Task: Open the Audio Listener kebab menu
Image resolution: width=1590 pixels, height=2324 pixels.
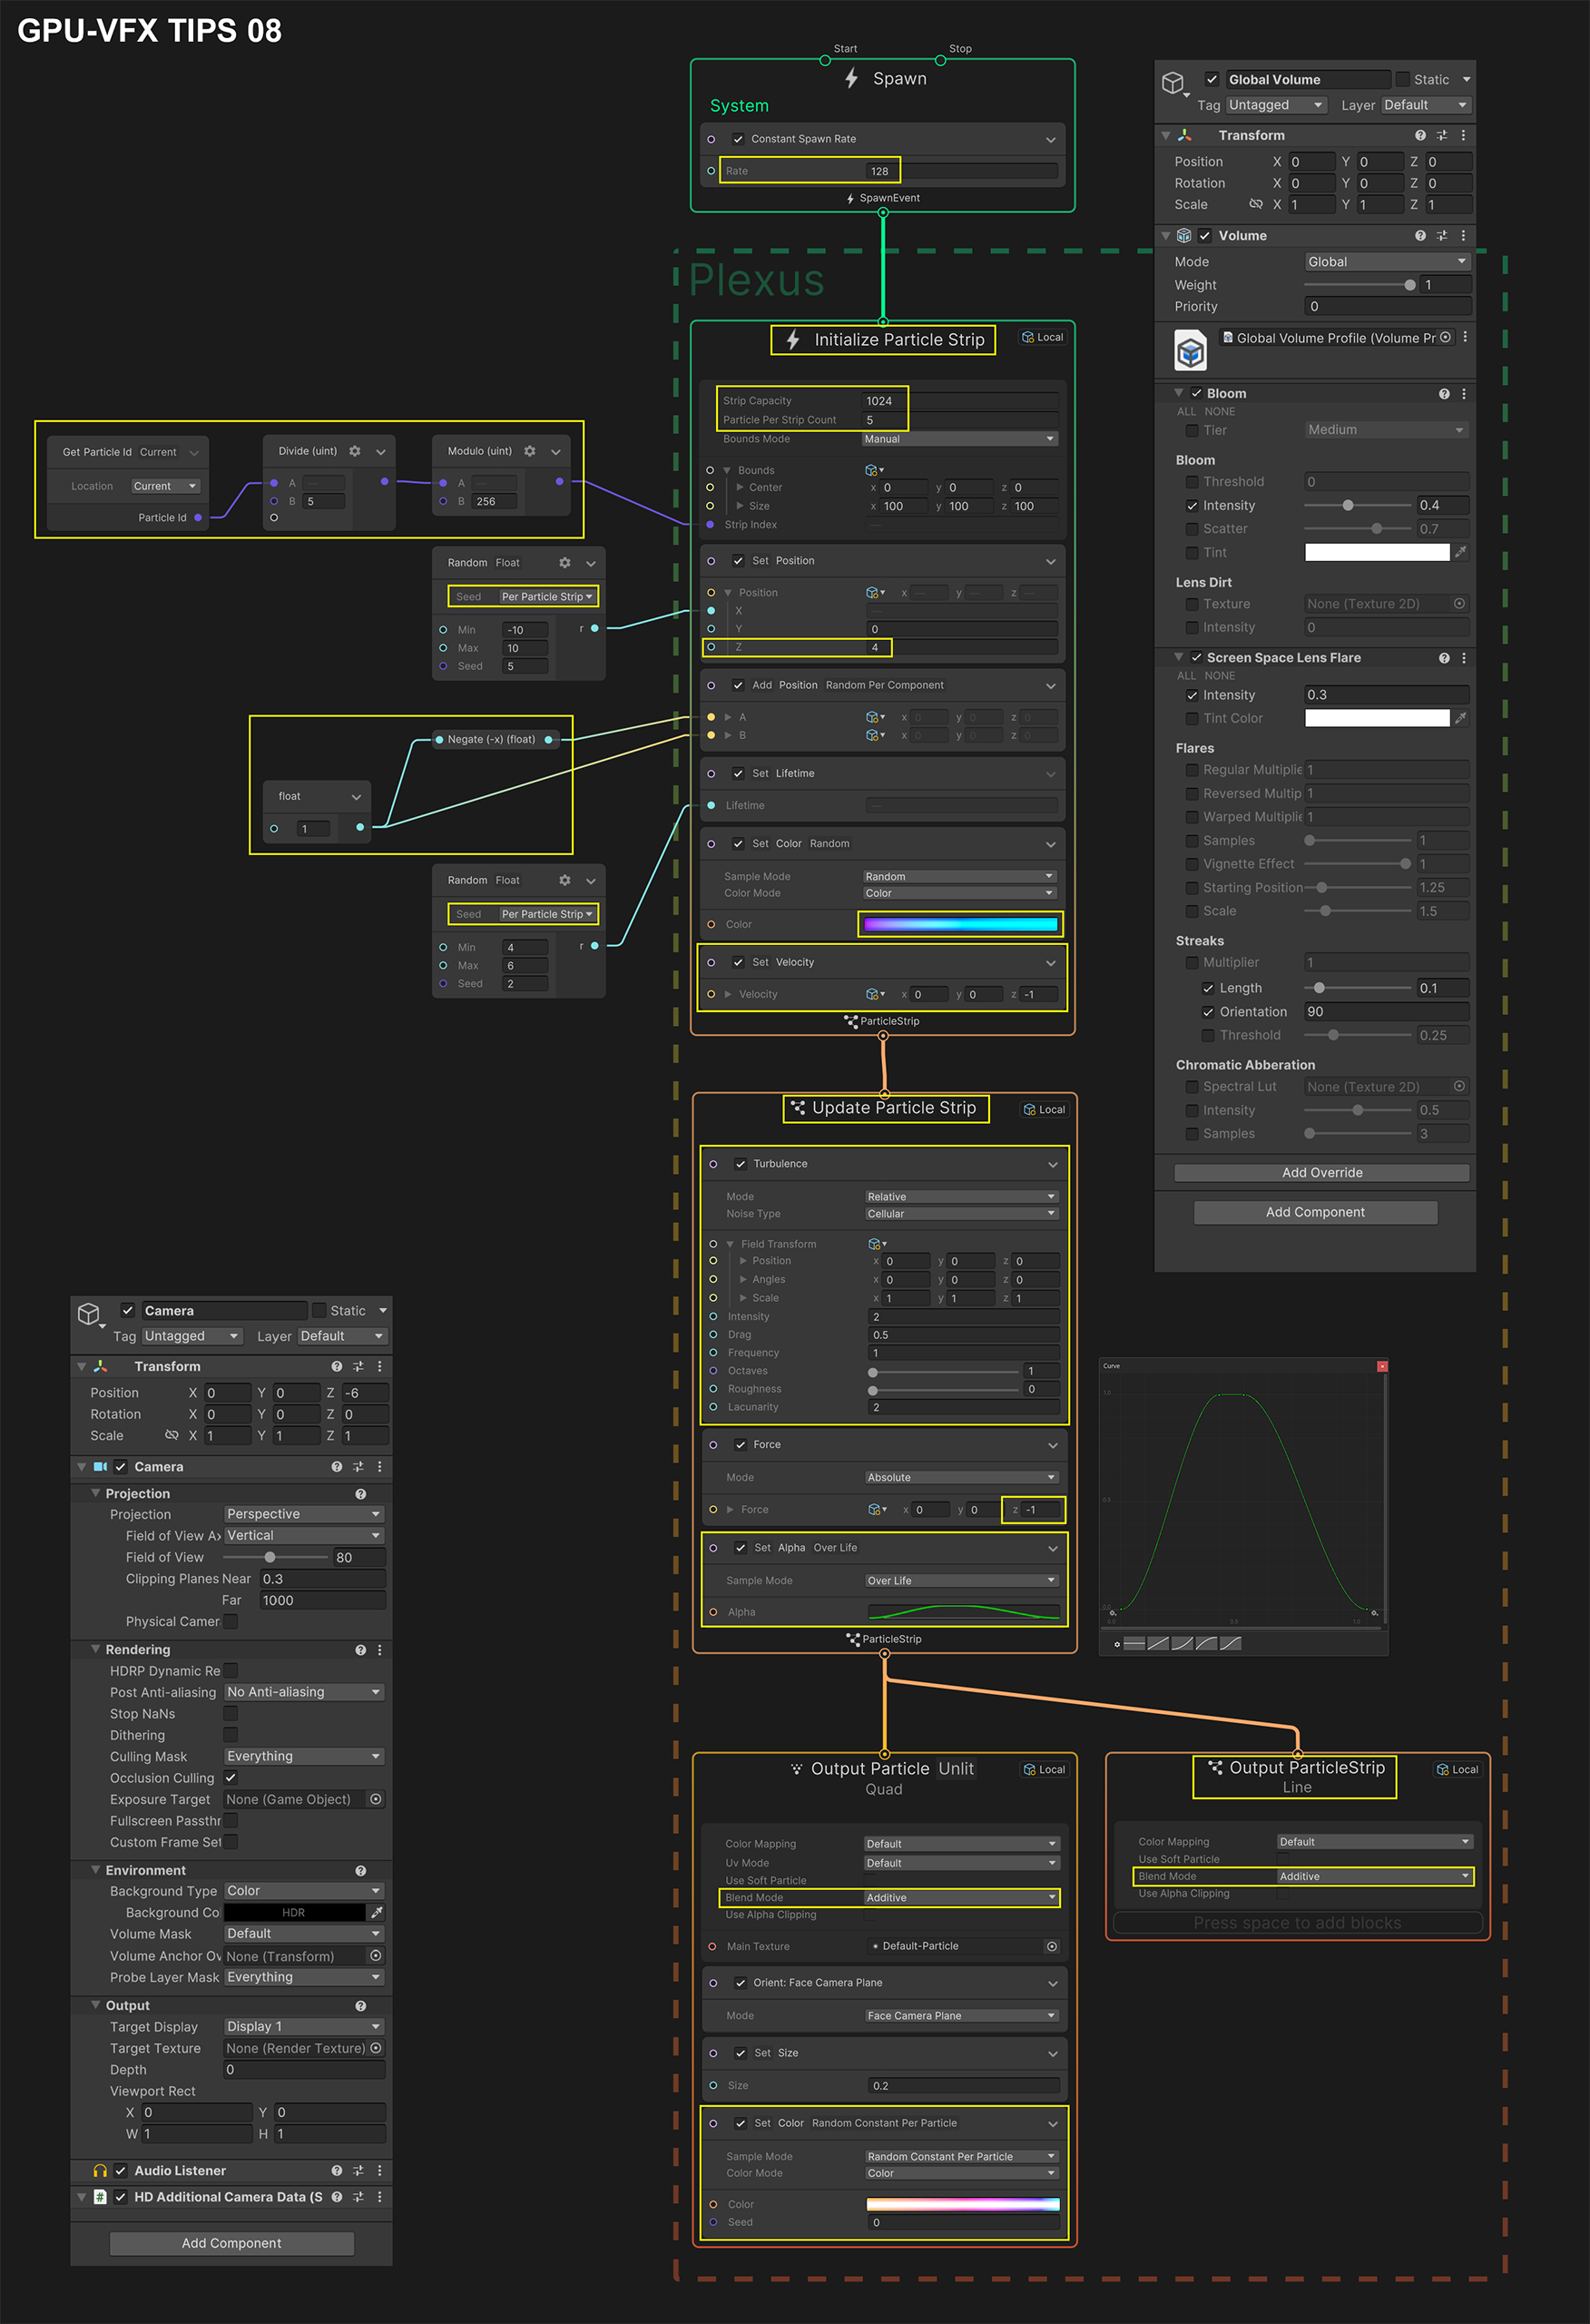Action: [380, 2171]
